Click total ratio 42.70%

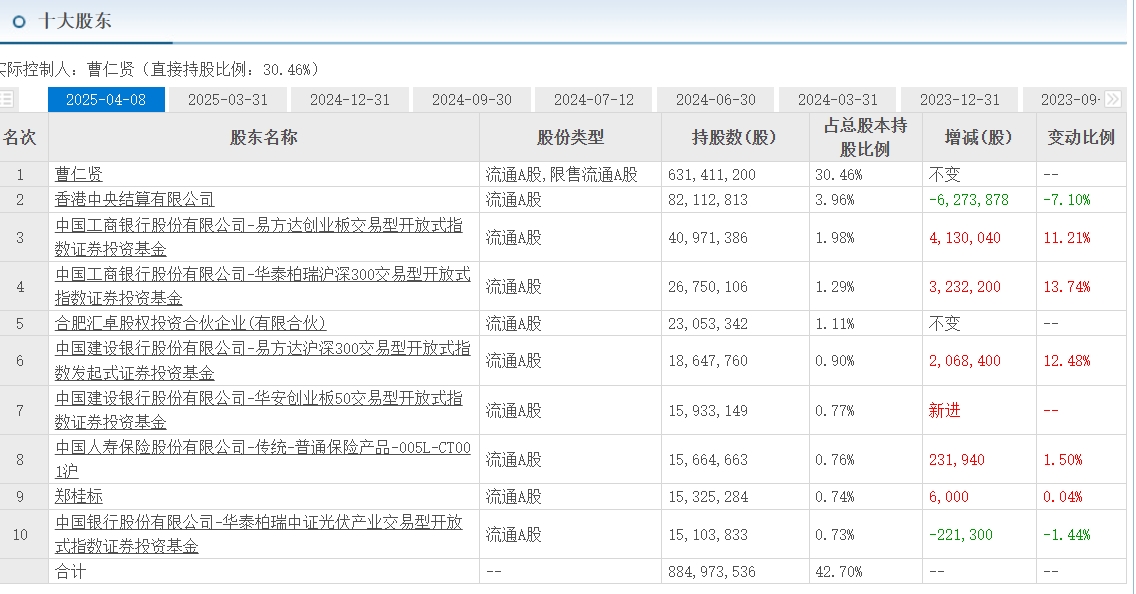coord(838,572)
